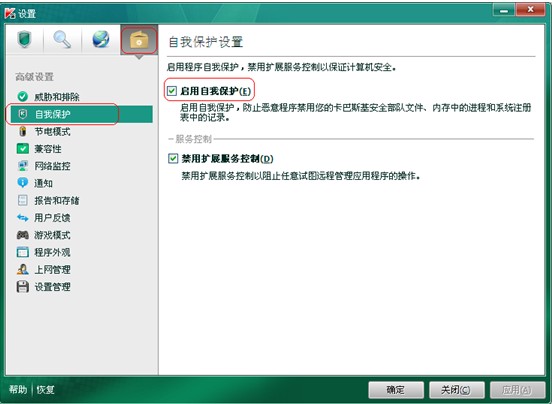Screen dimensions: 552x404
Task: Toggle the 启用自我保护 checkbox
Action: [x=172, y=91]
